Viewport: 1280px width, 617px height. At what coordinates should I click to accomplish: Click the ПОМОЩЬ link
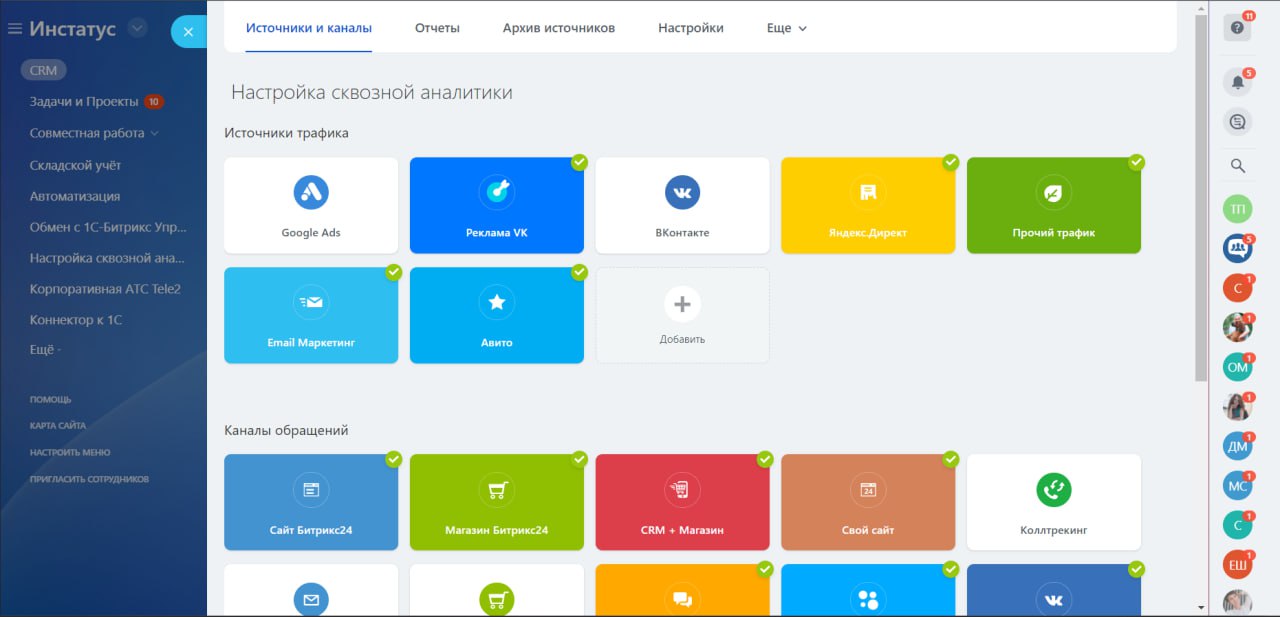pyautogui.click(x=51, y=399)
